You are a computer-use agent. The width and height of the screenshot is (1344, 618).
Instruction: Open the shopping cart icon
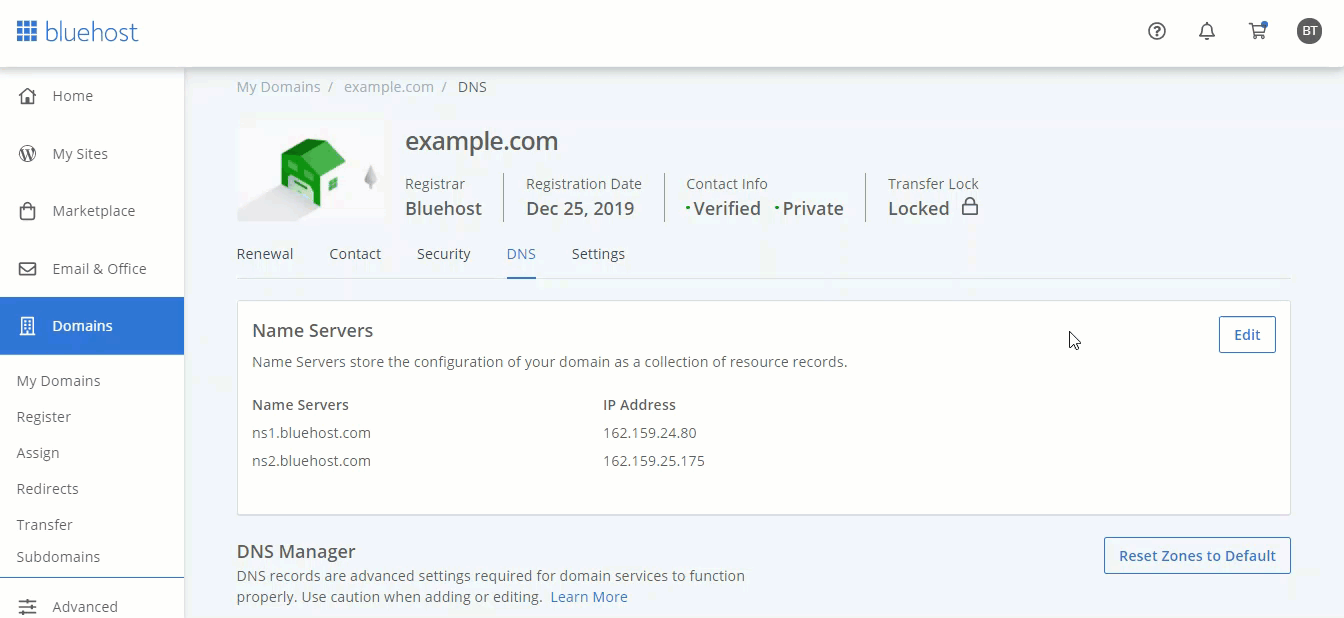[x=1258, y=31]
